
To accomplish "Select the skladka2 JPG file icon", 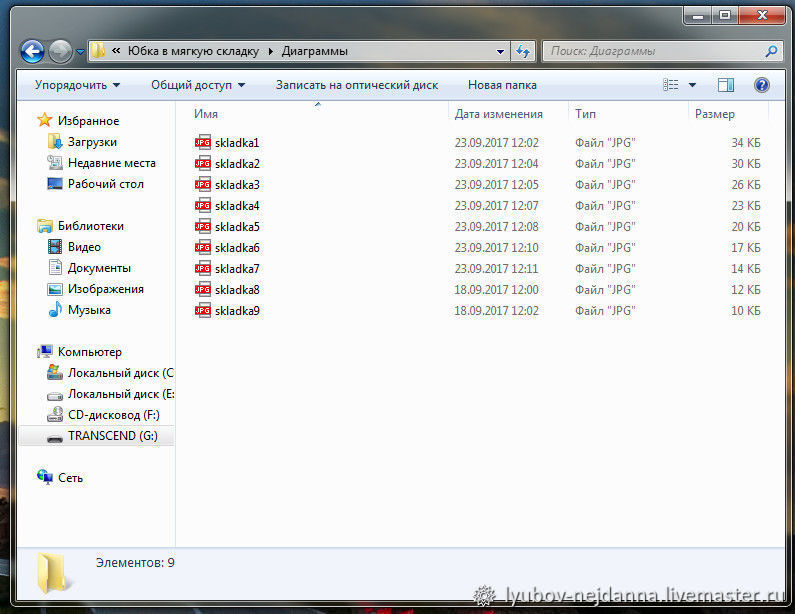I will [203, 163].
